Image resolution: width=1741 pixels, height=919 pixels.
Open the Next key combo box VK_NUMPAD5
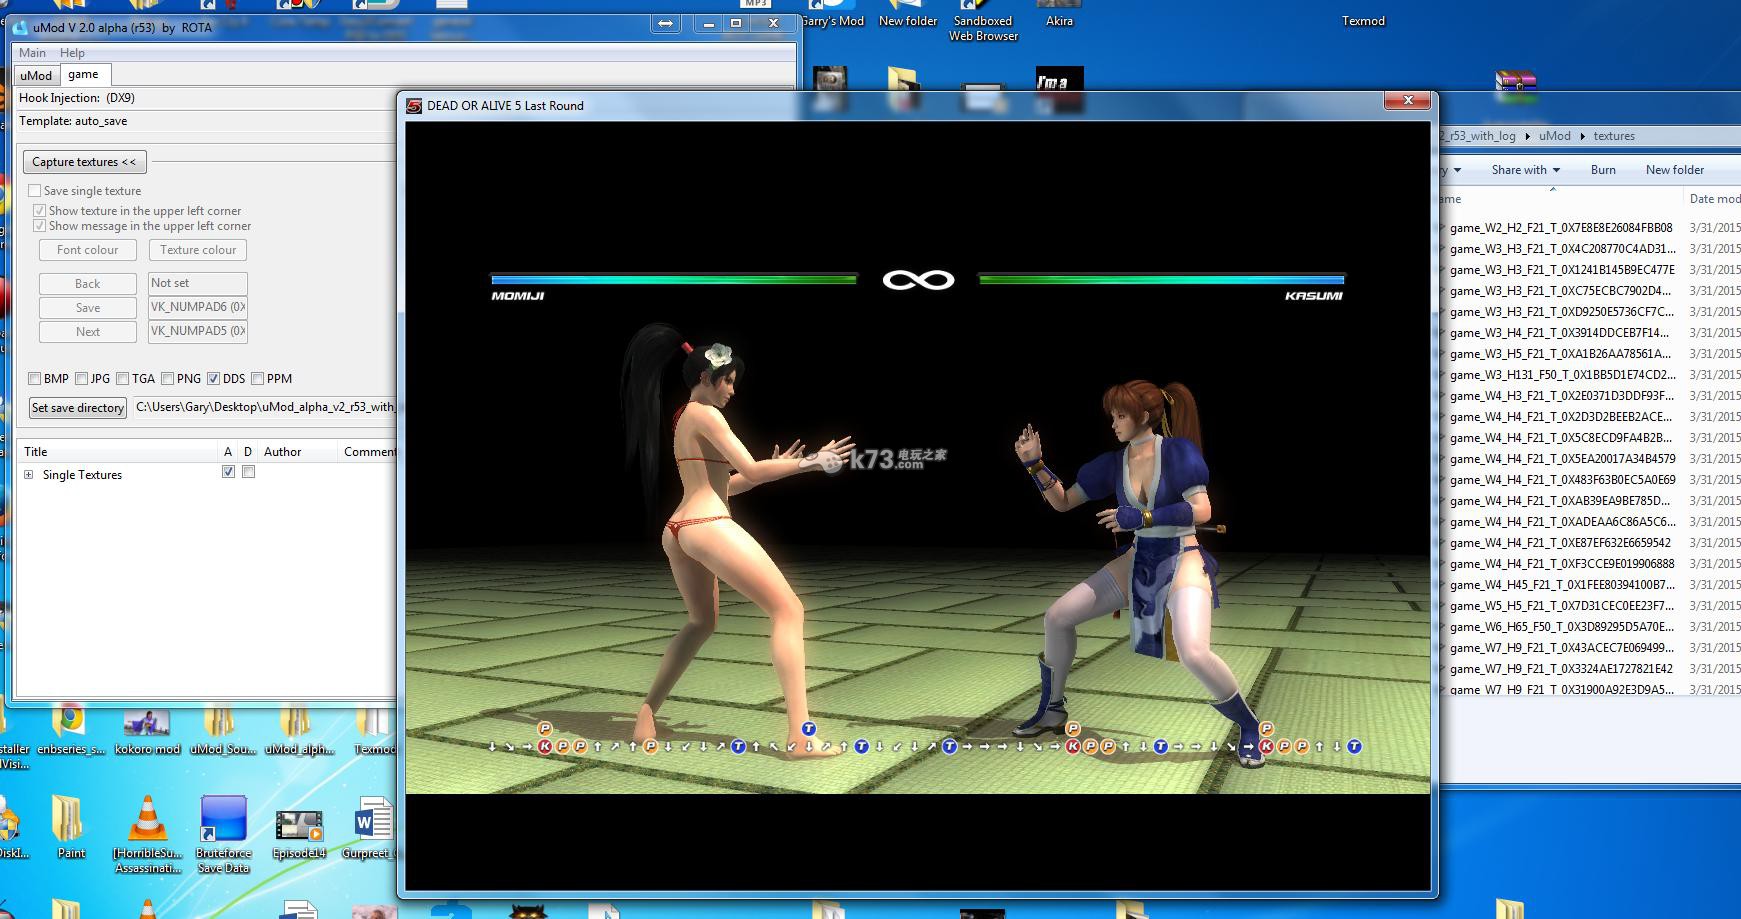pyautogui.click(x=198, y=331)
